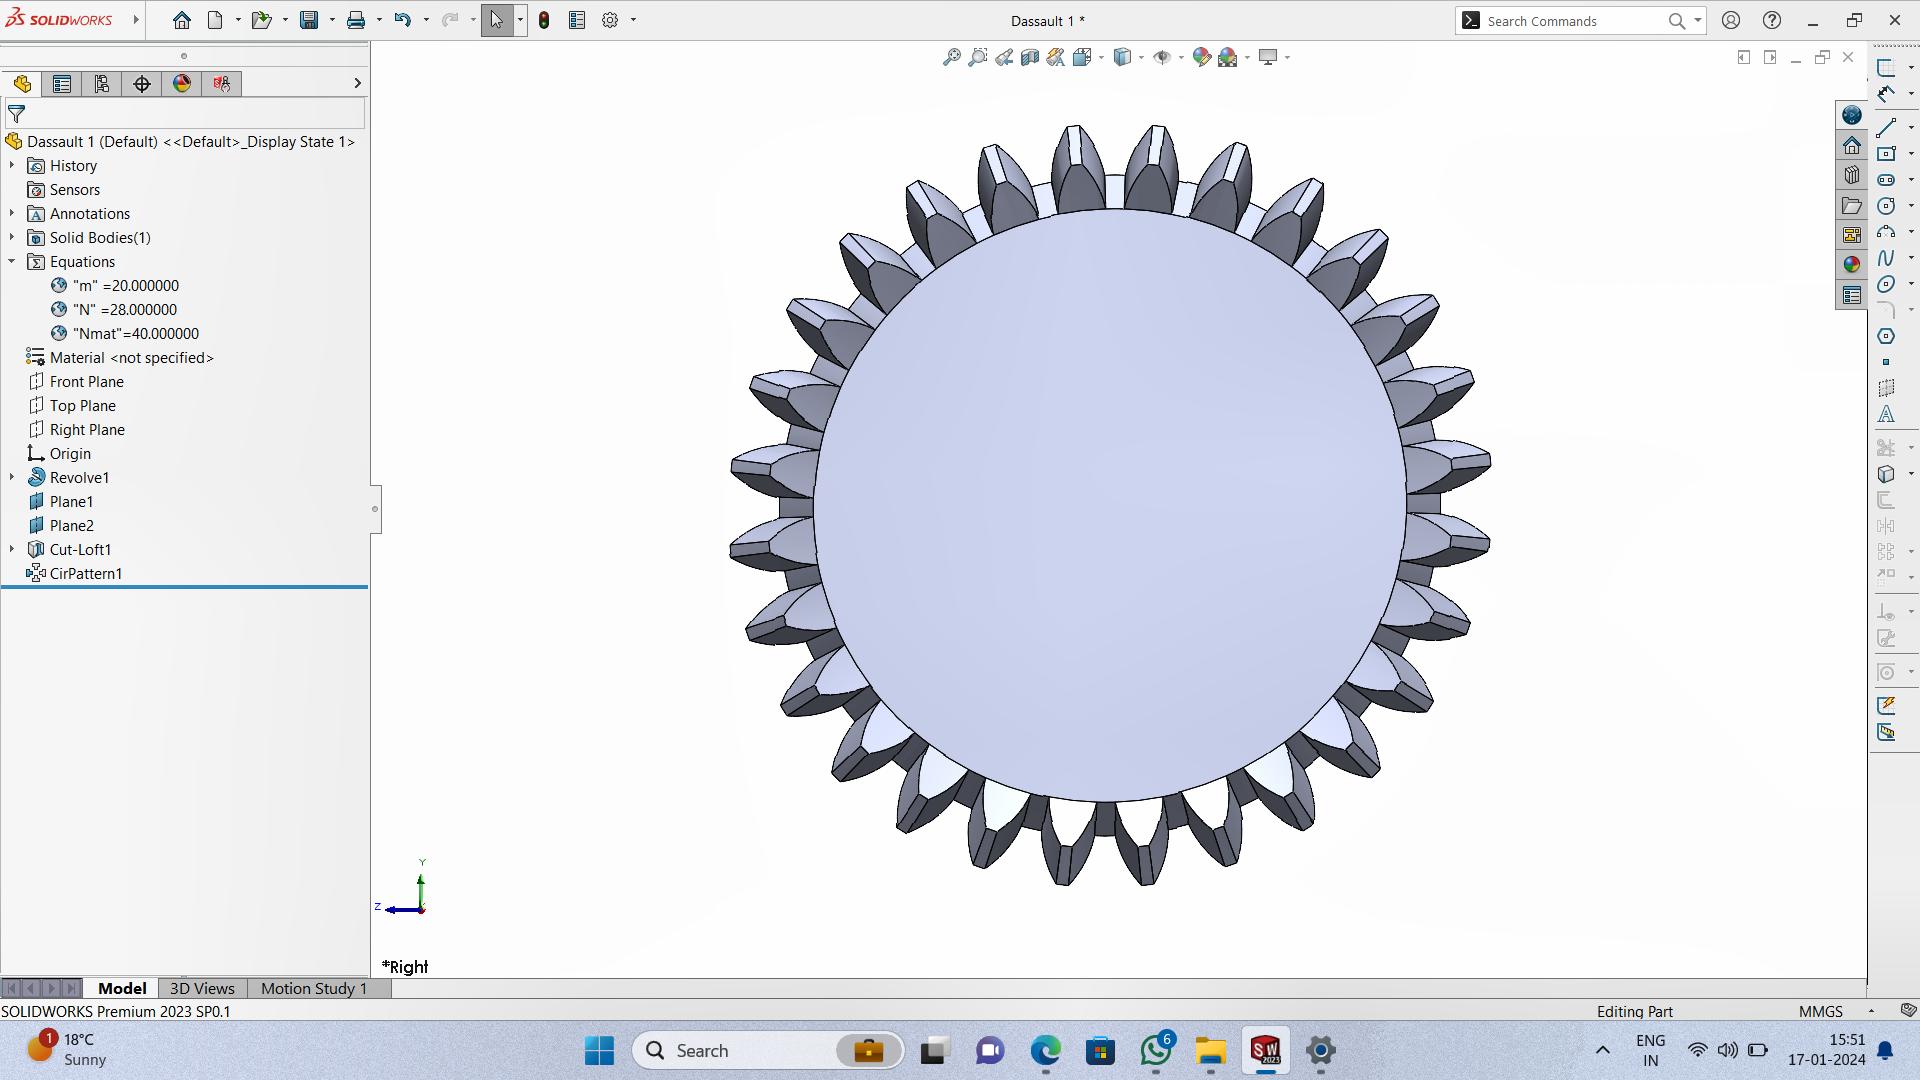
Task: Open View Orientation icon
Action: tap(1082, 57)
